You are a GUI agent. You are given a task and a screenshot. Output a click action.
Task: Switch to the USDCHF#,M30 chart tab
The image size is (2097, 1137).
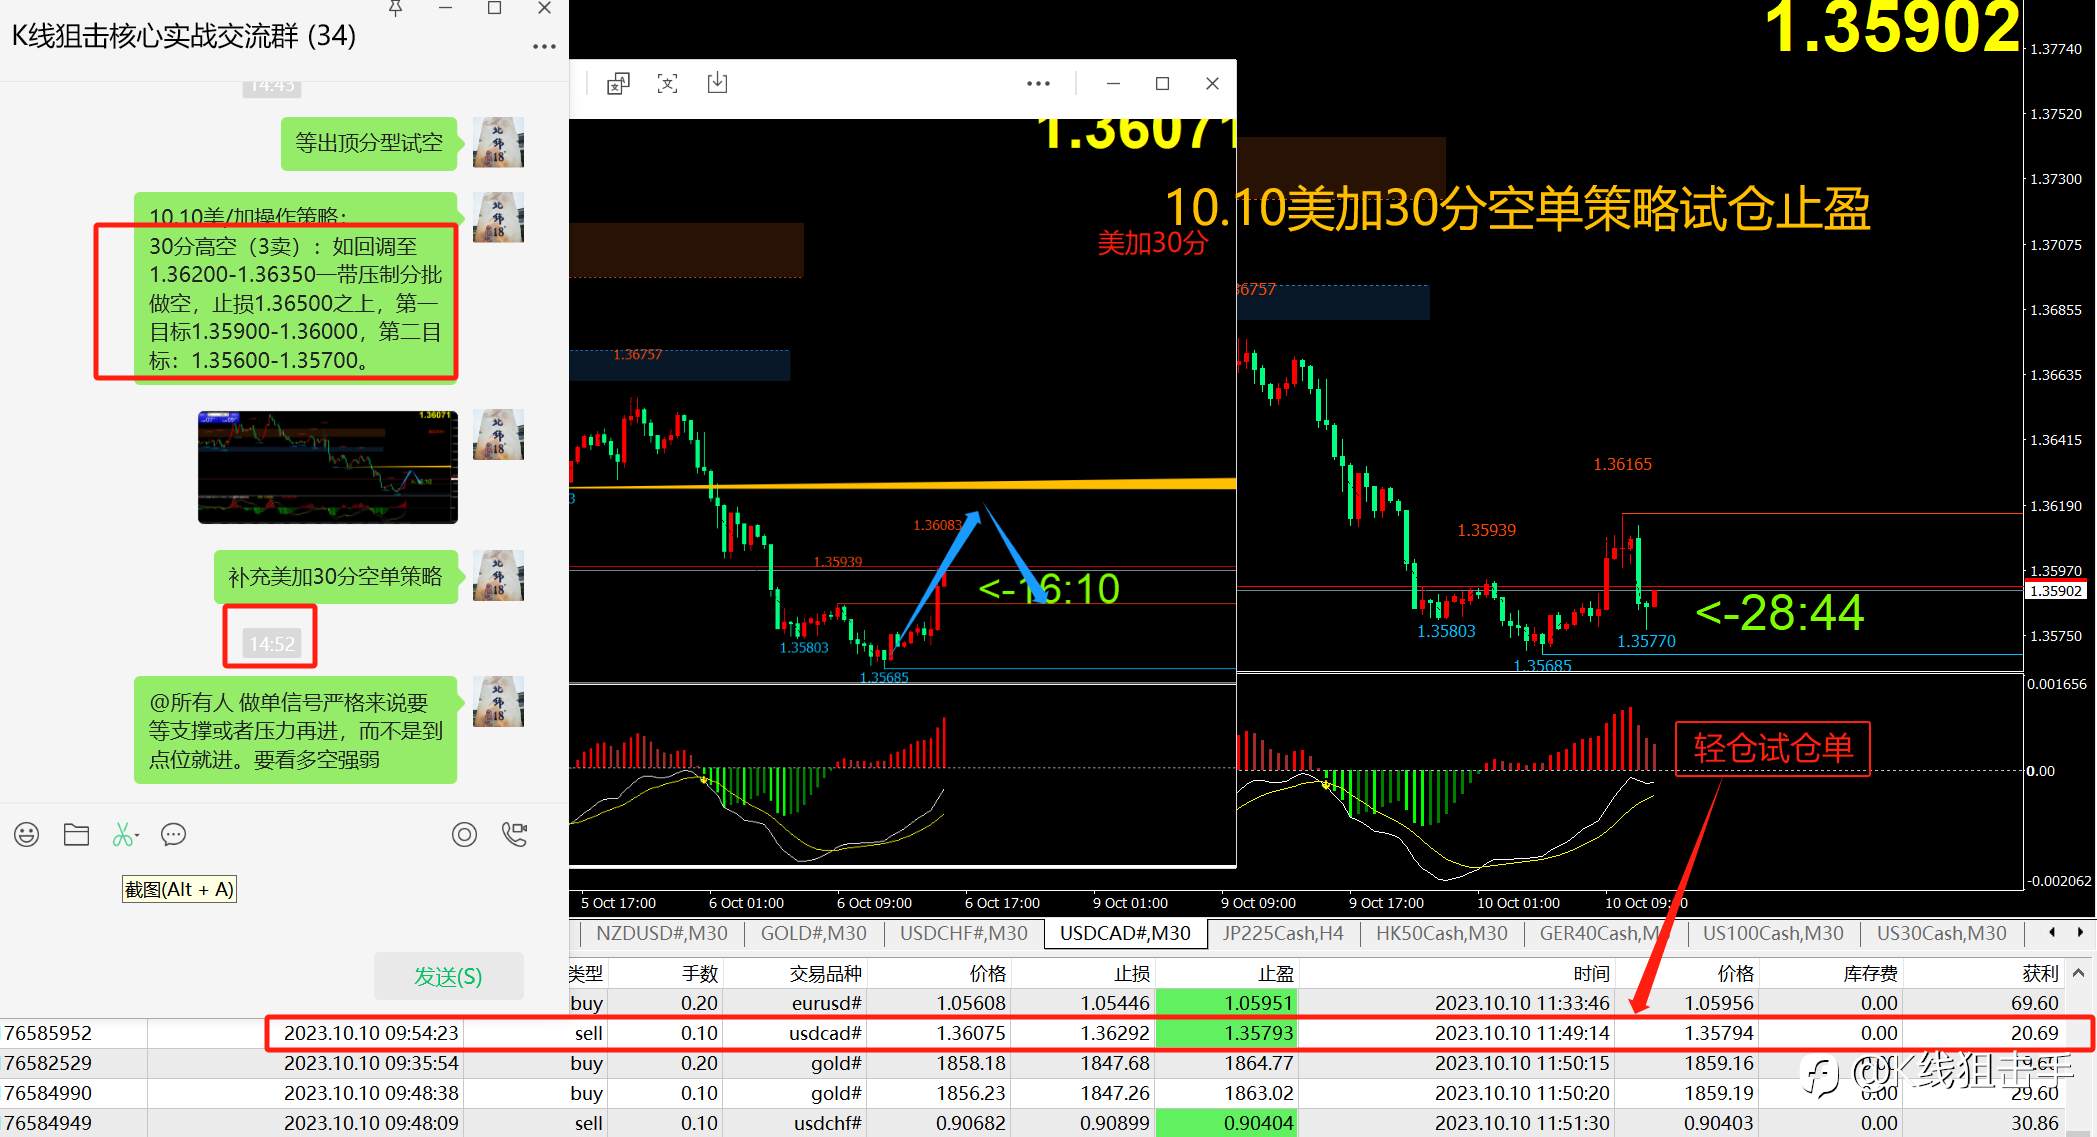point(964,933)
